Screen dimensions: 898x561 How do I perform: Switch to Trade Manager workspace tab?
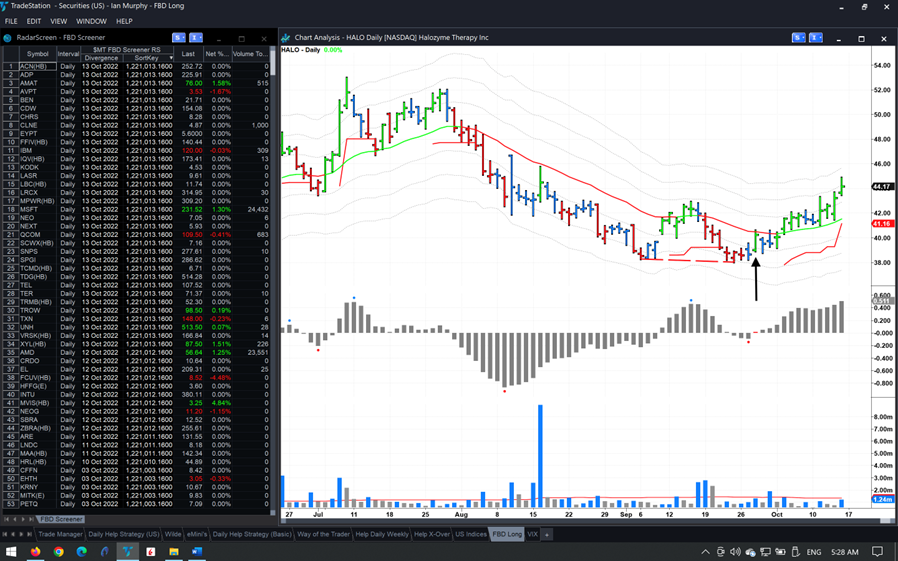(x=60, y=534)
